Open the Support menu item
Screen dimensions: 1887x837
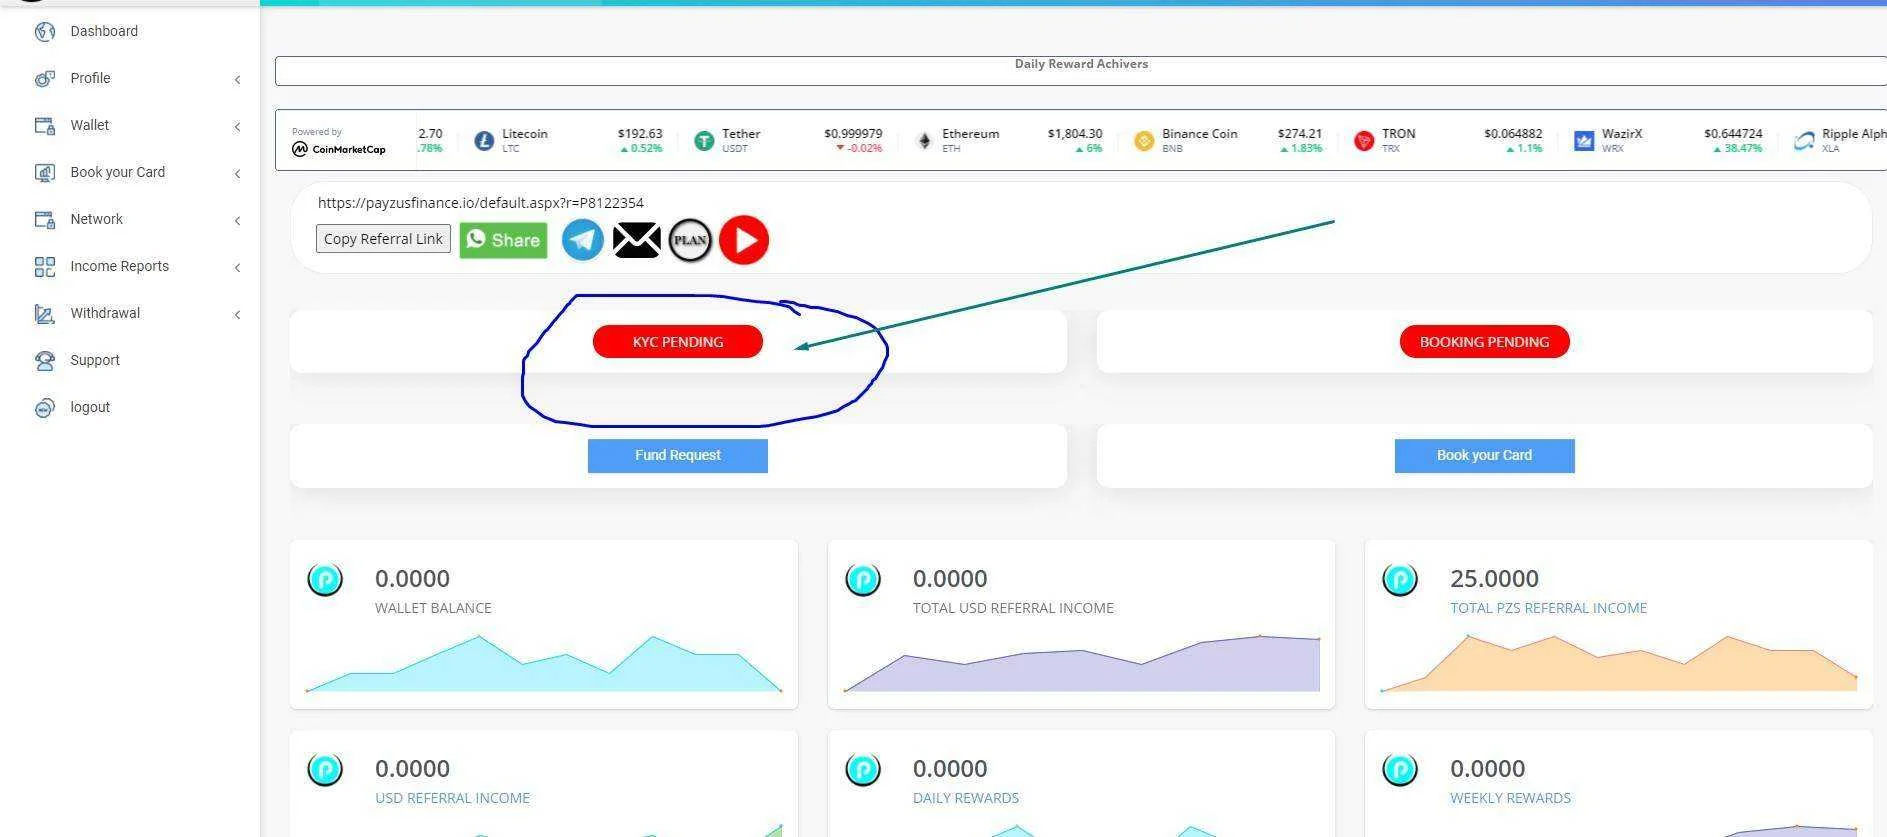(x=95, y=360)
